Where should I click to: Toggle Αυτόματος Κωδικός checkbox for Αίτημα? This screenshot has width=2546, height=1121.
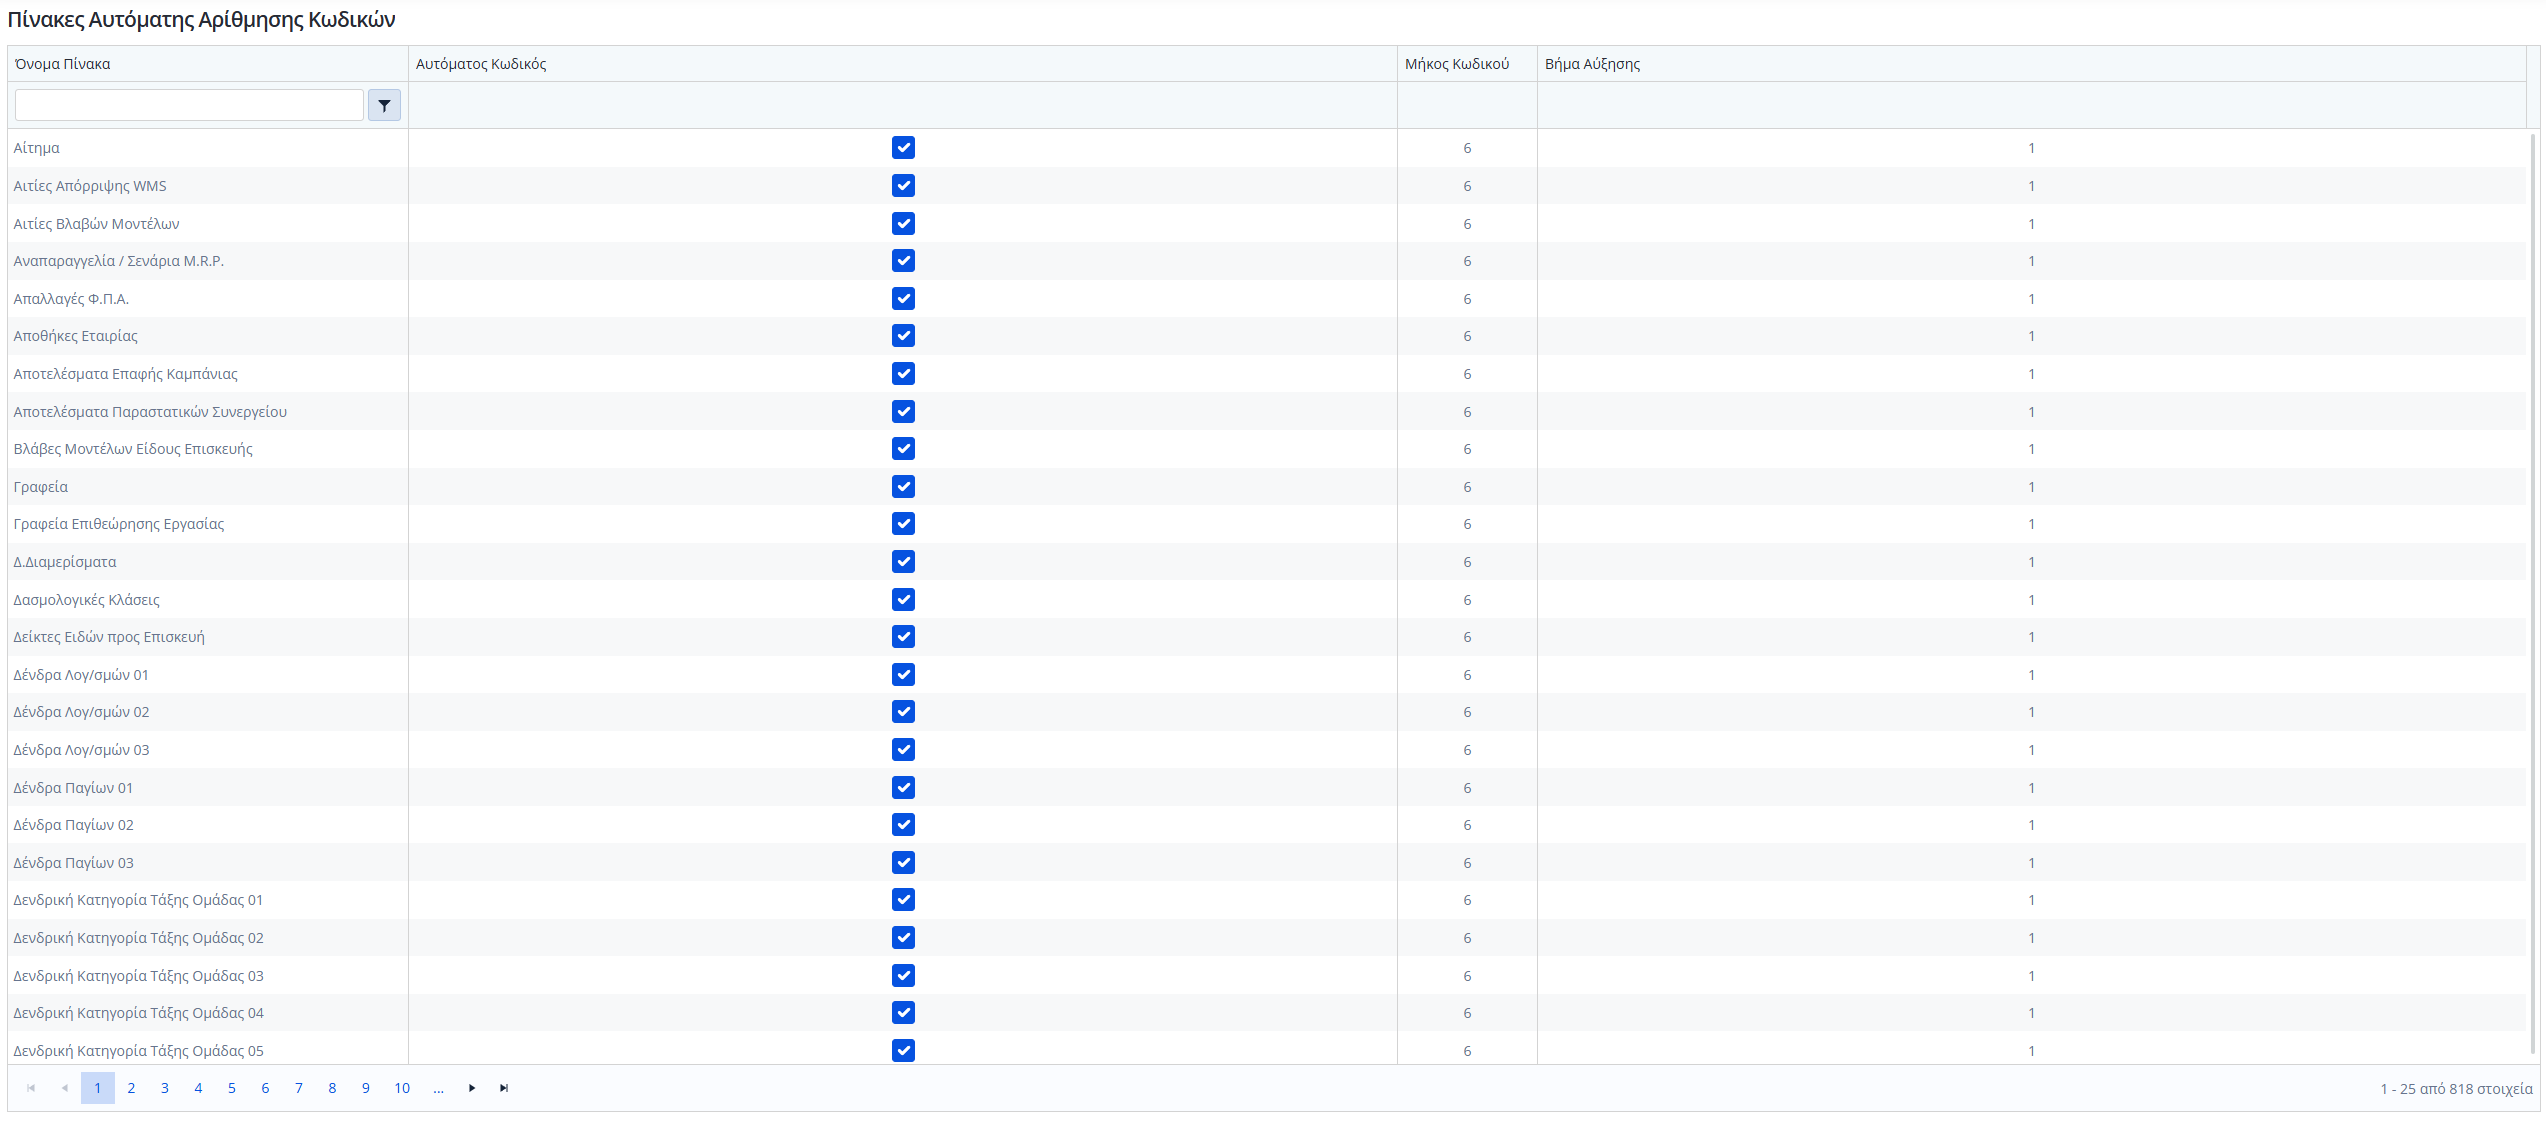point(903,148)
